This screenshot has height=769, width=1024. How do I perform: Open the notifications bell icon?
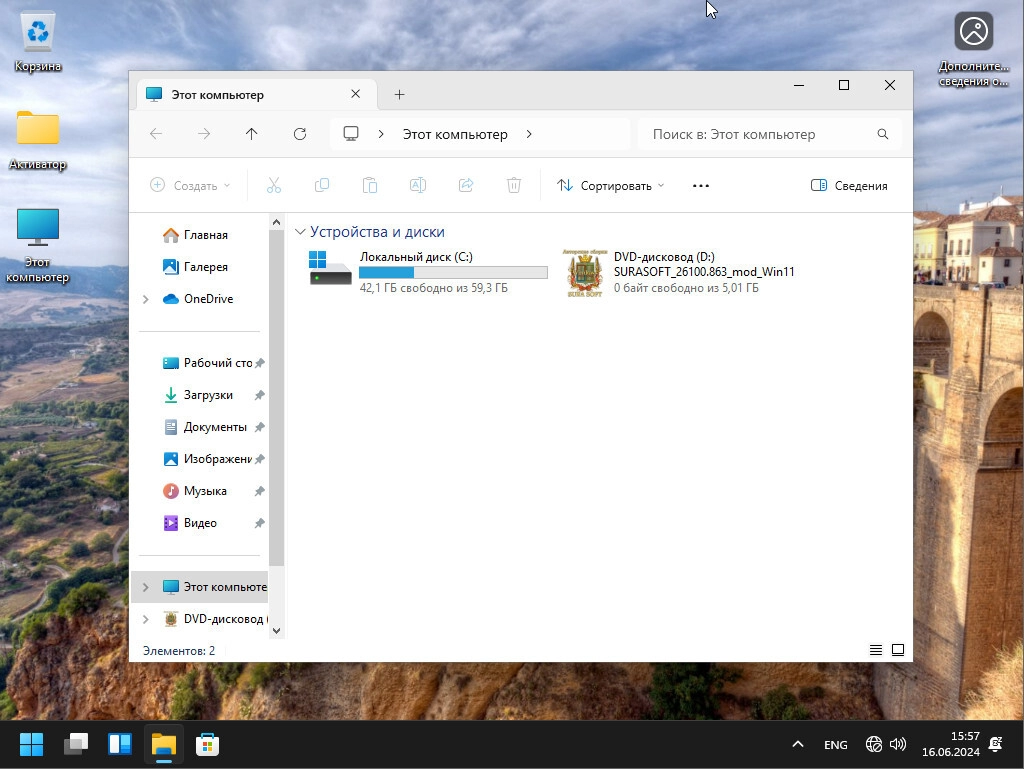[x=996, y=744]
